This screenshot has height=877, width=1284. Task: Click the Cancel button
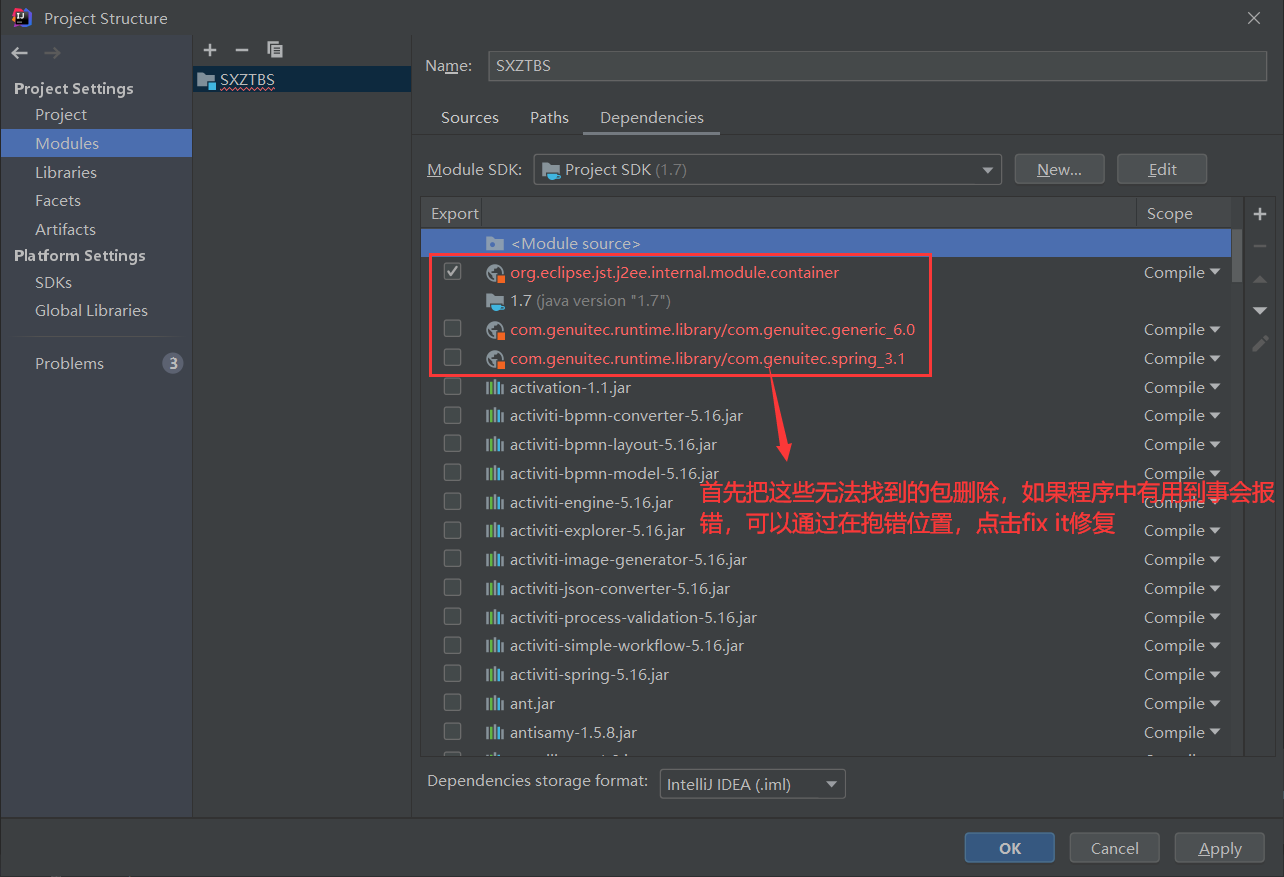(1114, 848)
